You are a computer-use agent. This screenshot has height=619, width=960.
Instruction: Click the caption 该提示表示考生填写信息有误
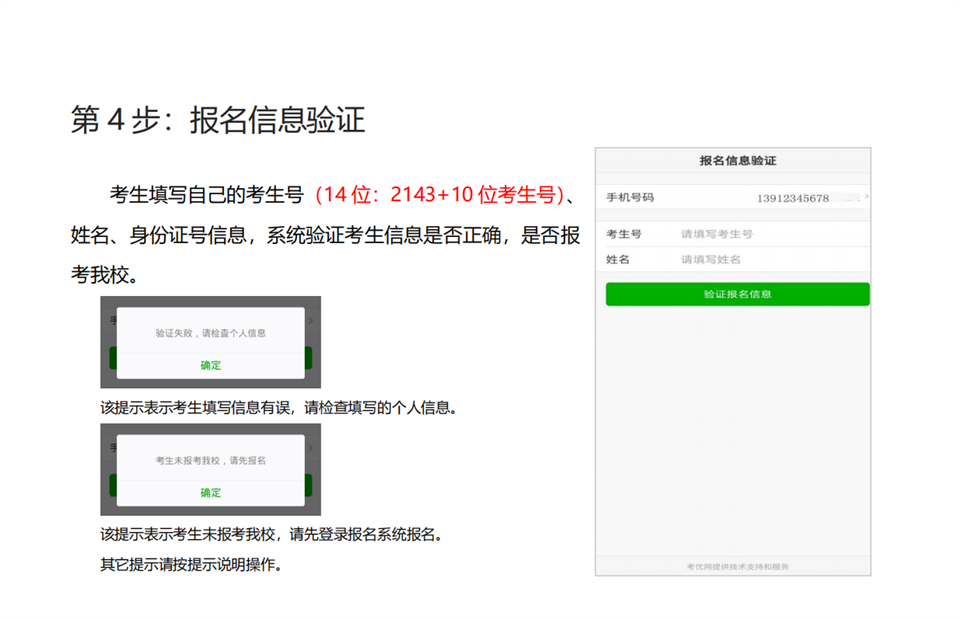click(279, 408)
